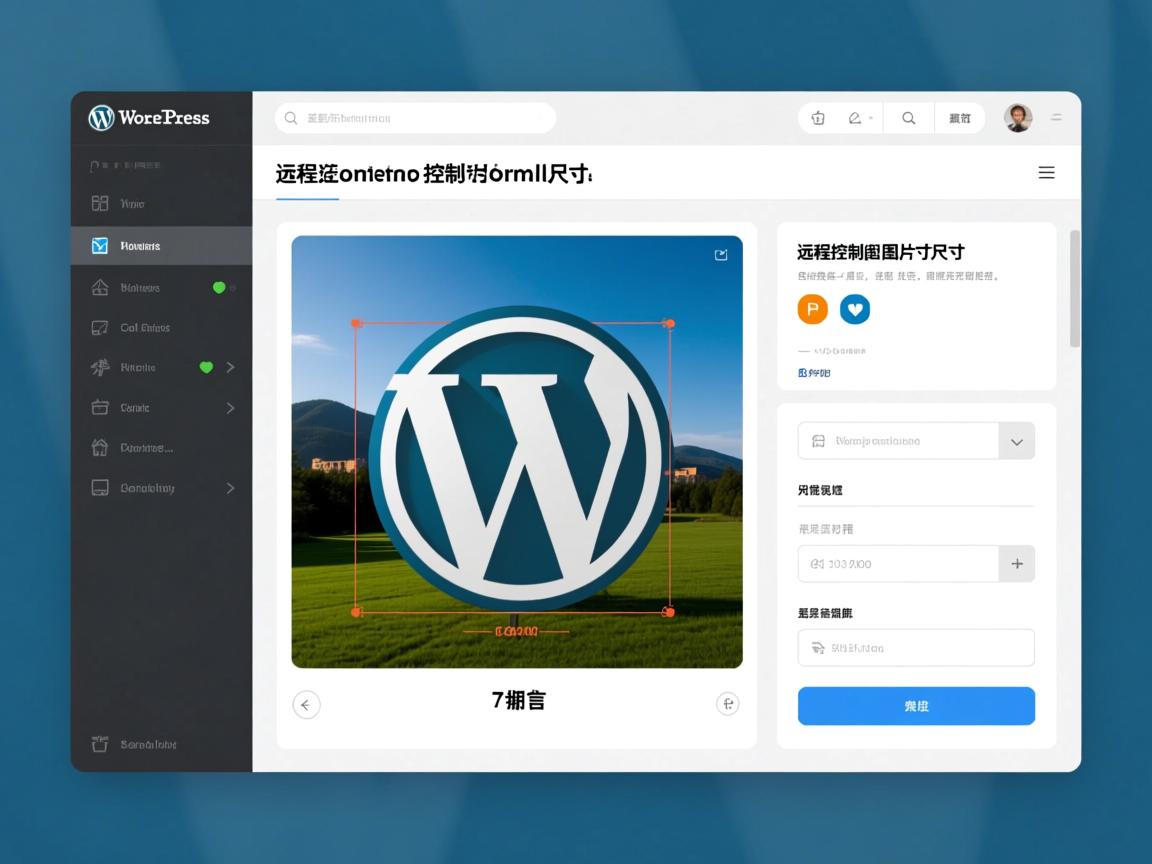Open the hamburger menu above the right panel
Image resolution: width=1152 pixels, height=864 pixels.
[1046, 172]
